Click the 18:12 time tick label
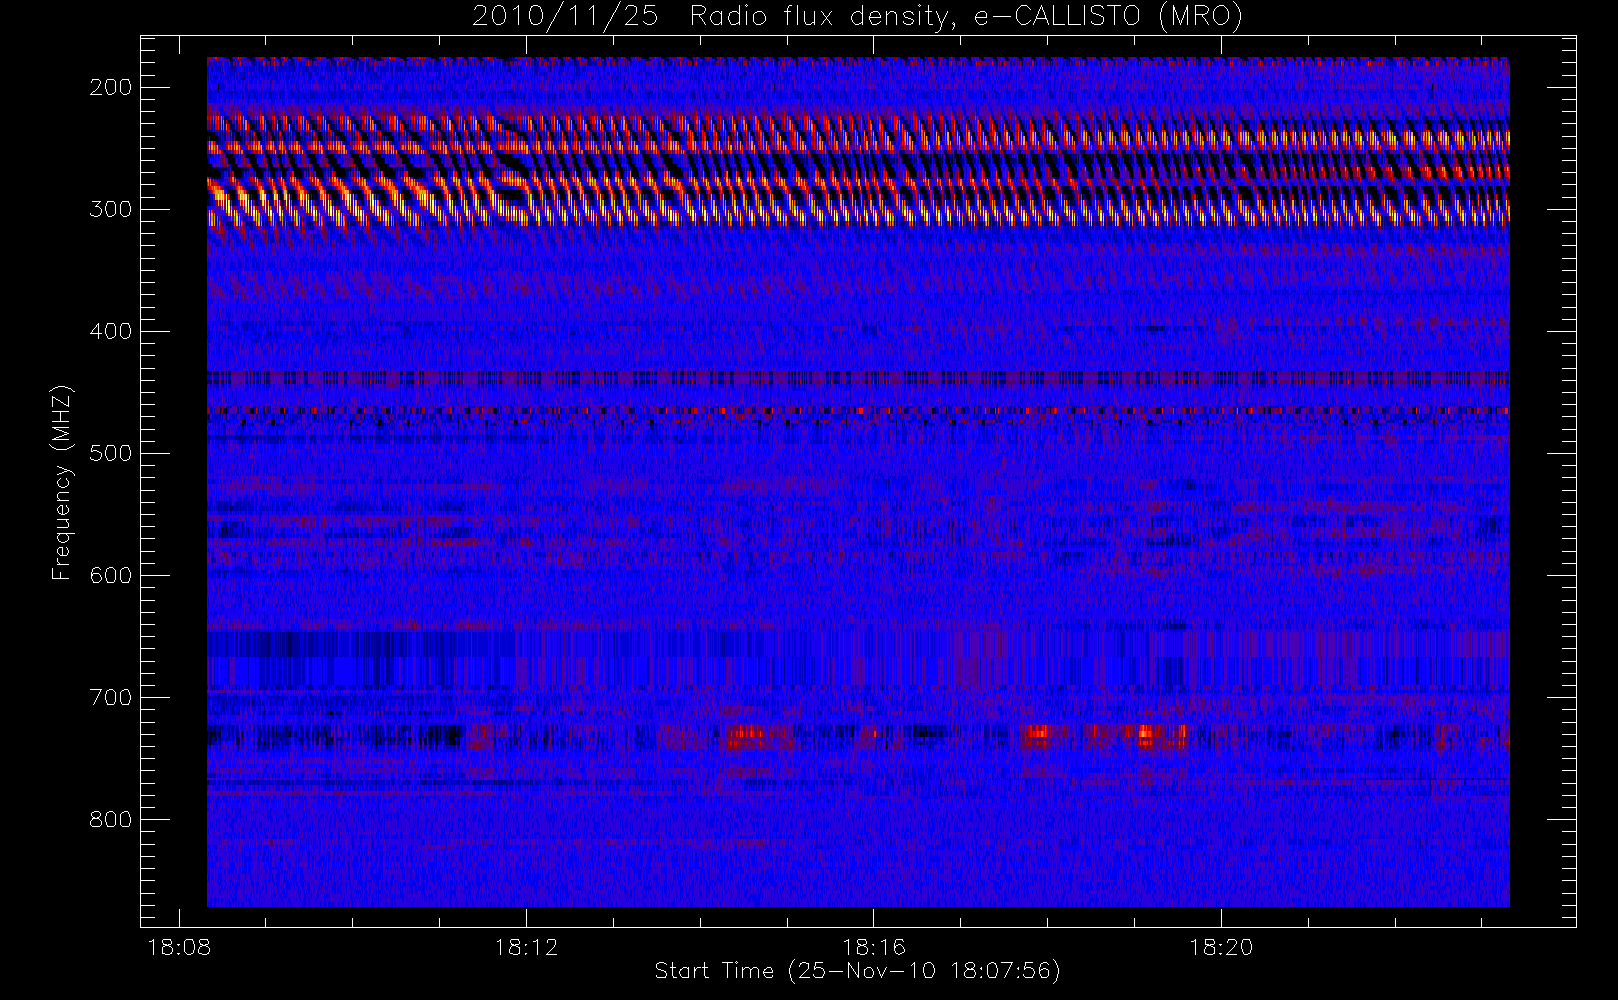 [x=526, y=947]
